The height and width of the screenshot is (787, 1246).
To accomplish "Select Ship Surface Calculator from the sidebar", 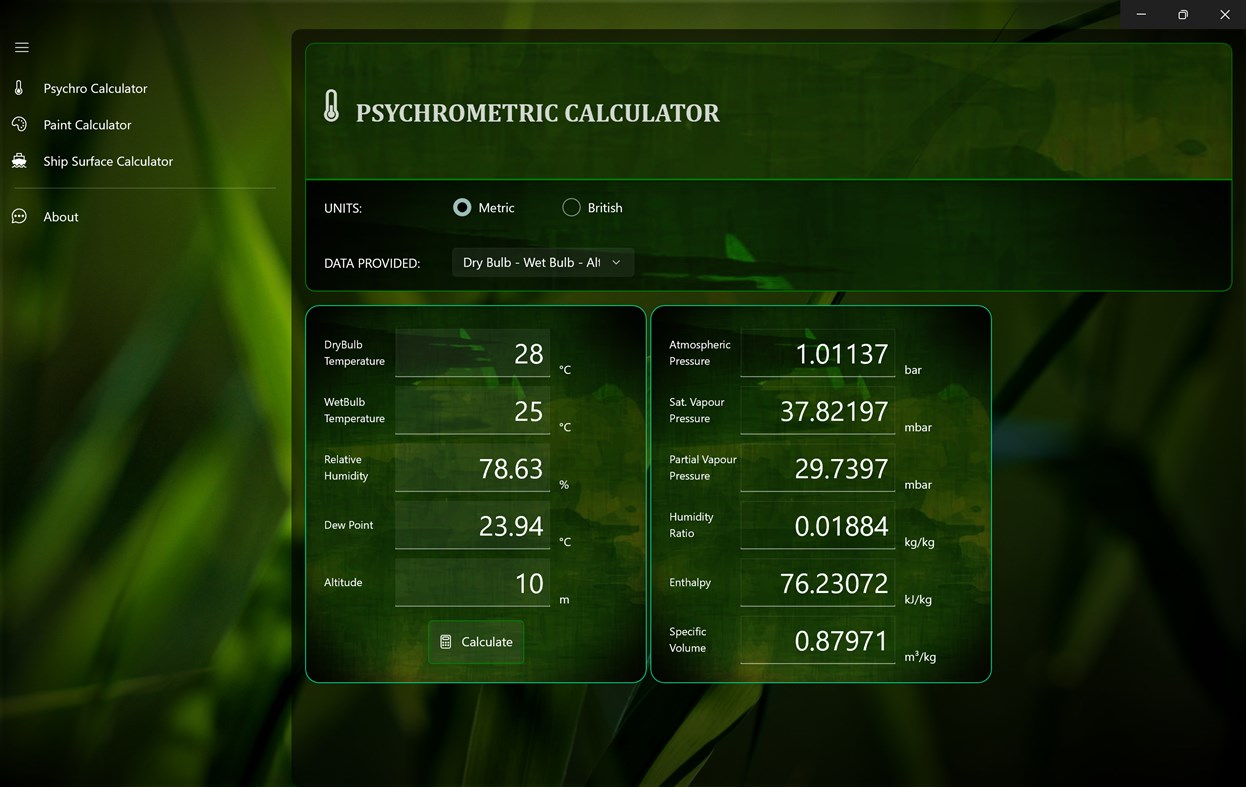I will tap(108, 160).
